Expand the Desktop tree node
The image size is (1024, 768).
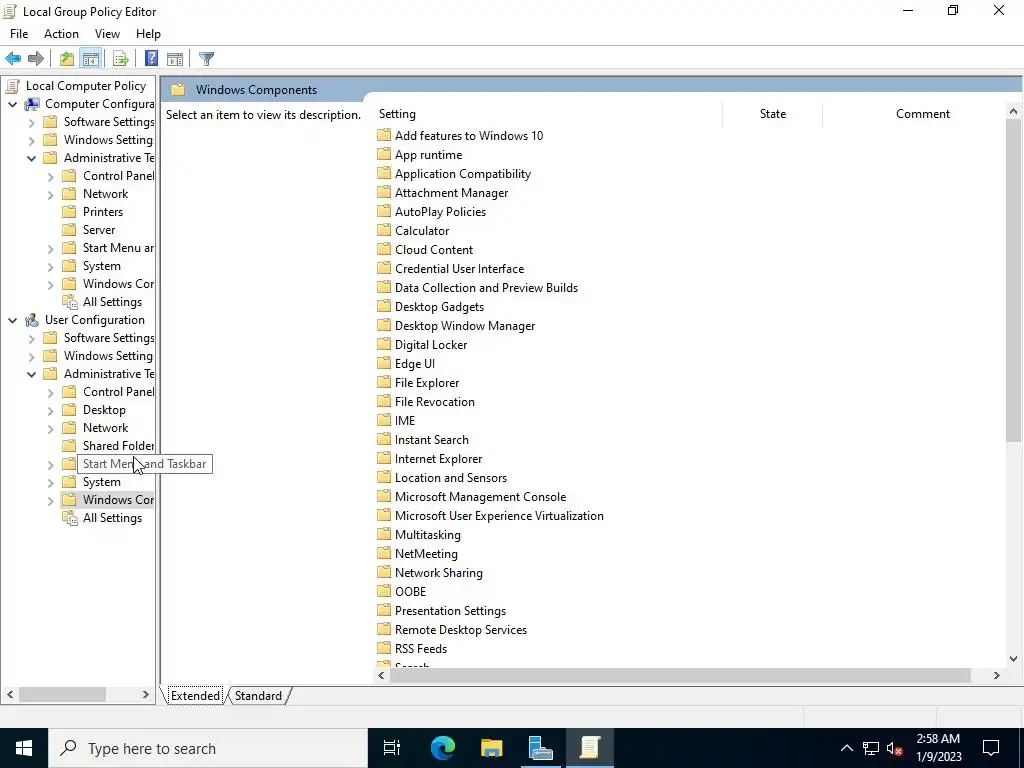(x=50, y=411)
